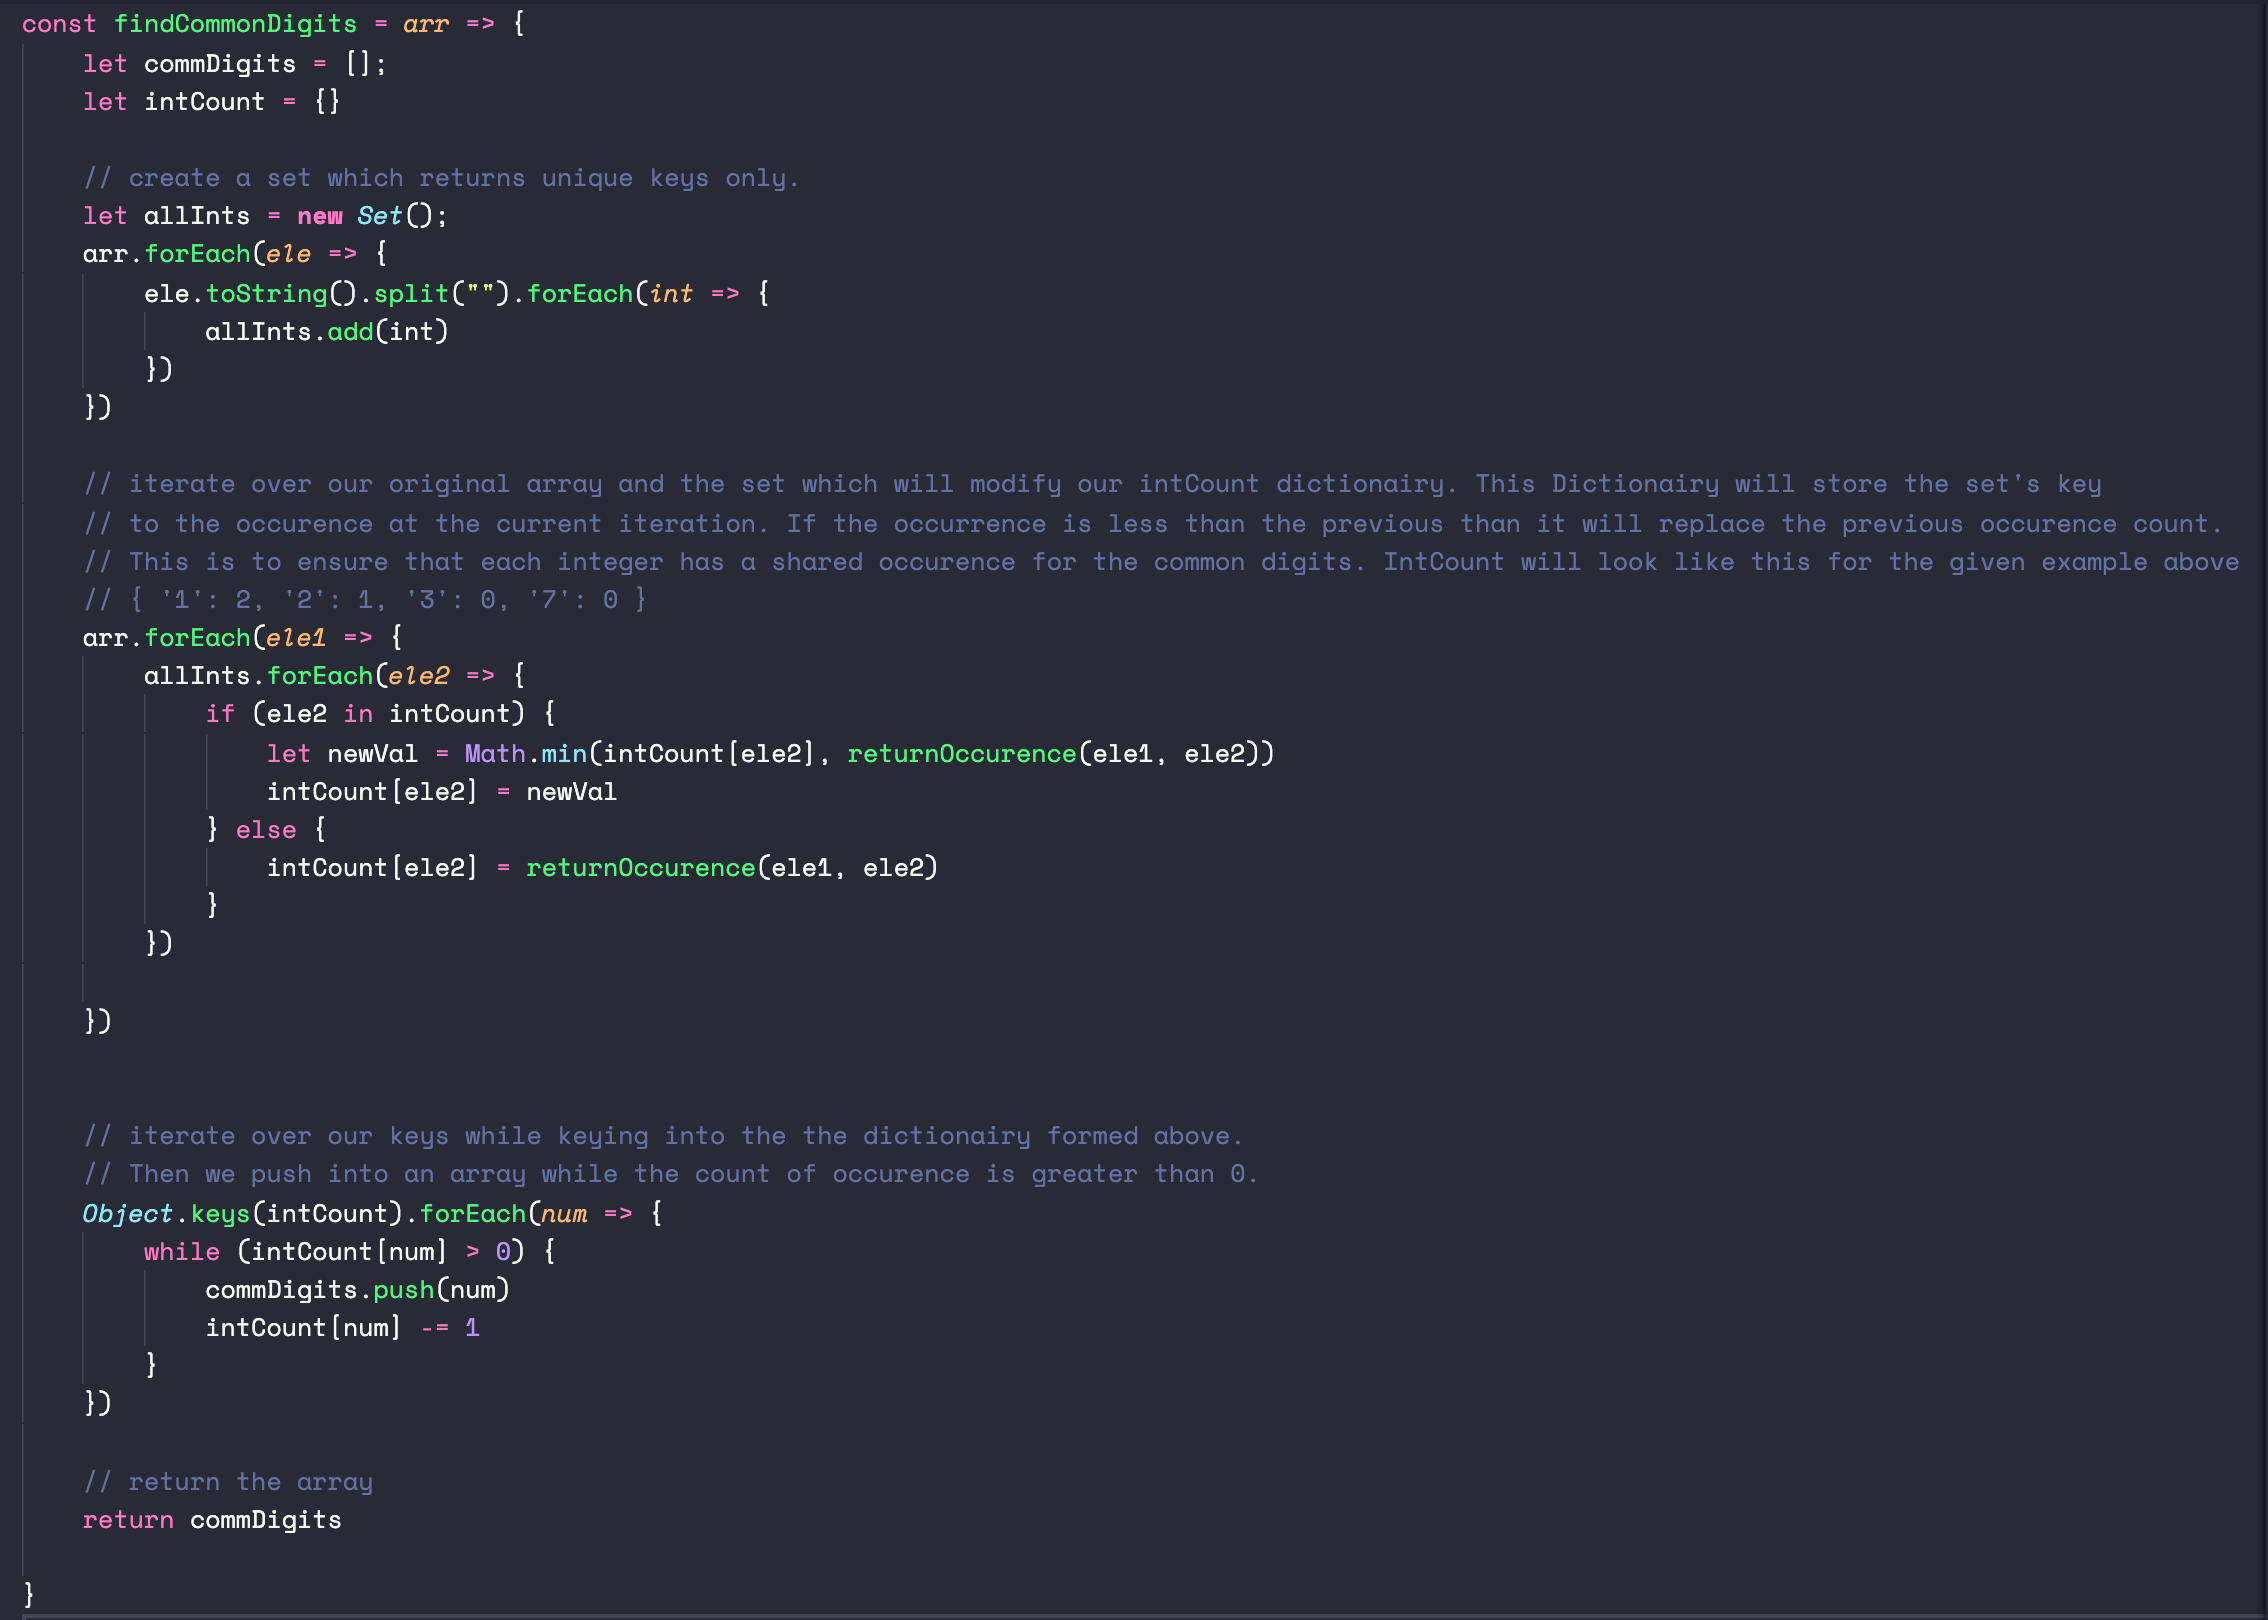Click 'toString()' in the ele line
2268x1620 pixels.
tap(281, 294)
